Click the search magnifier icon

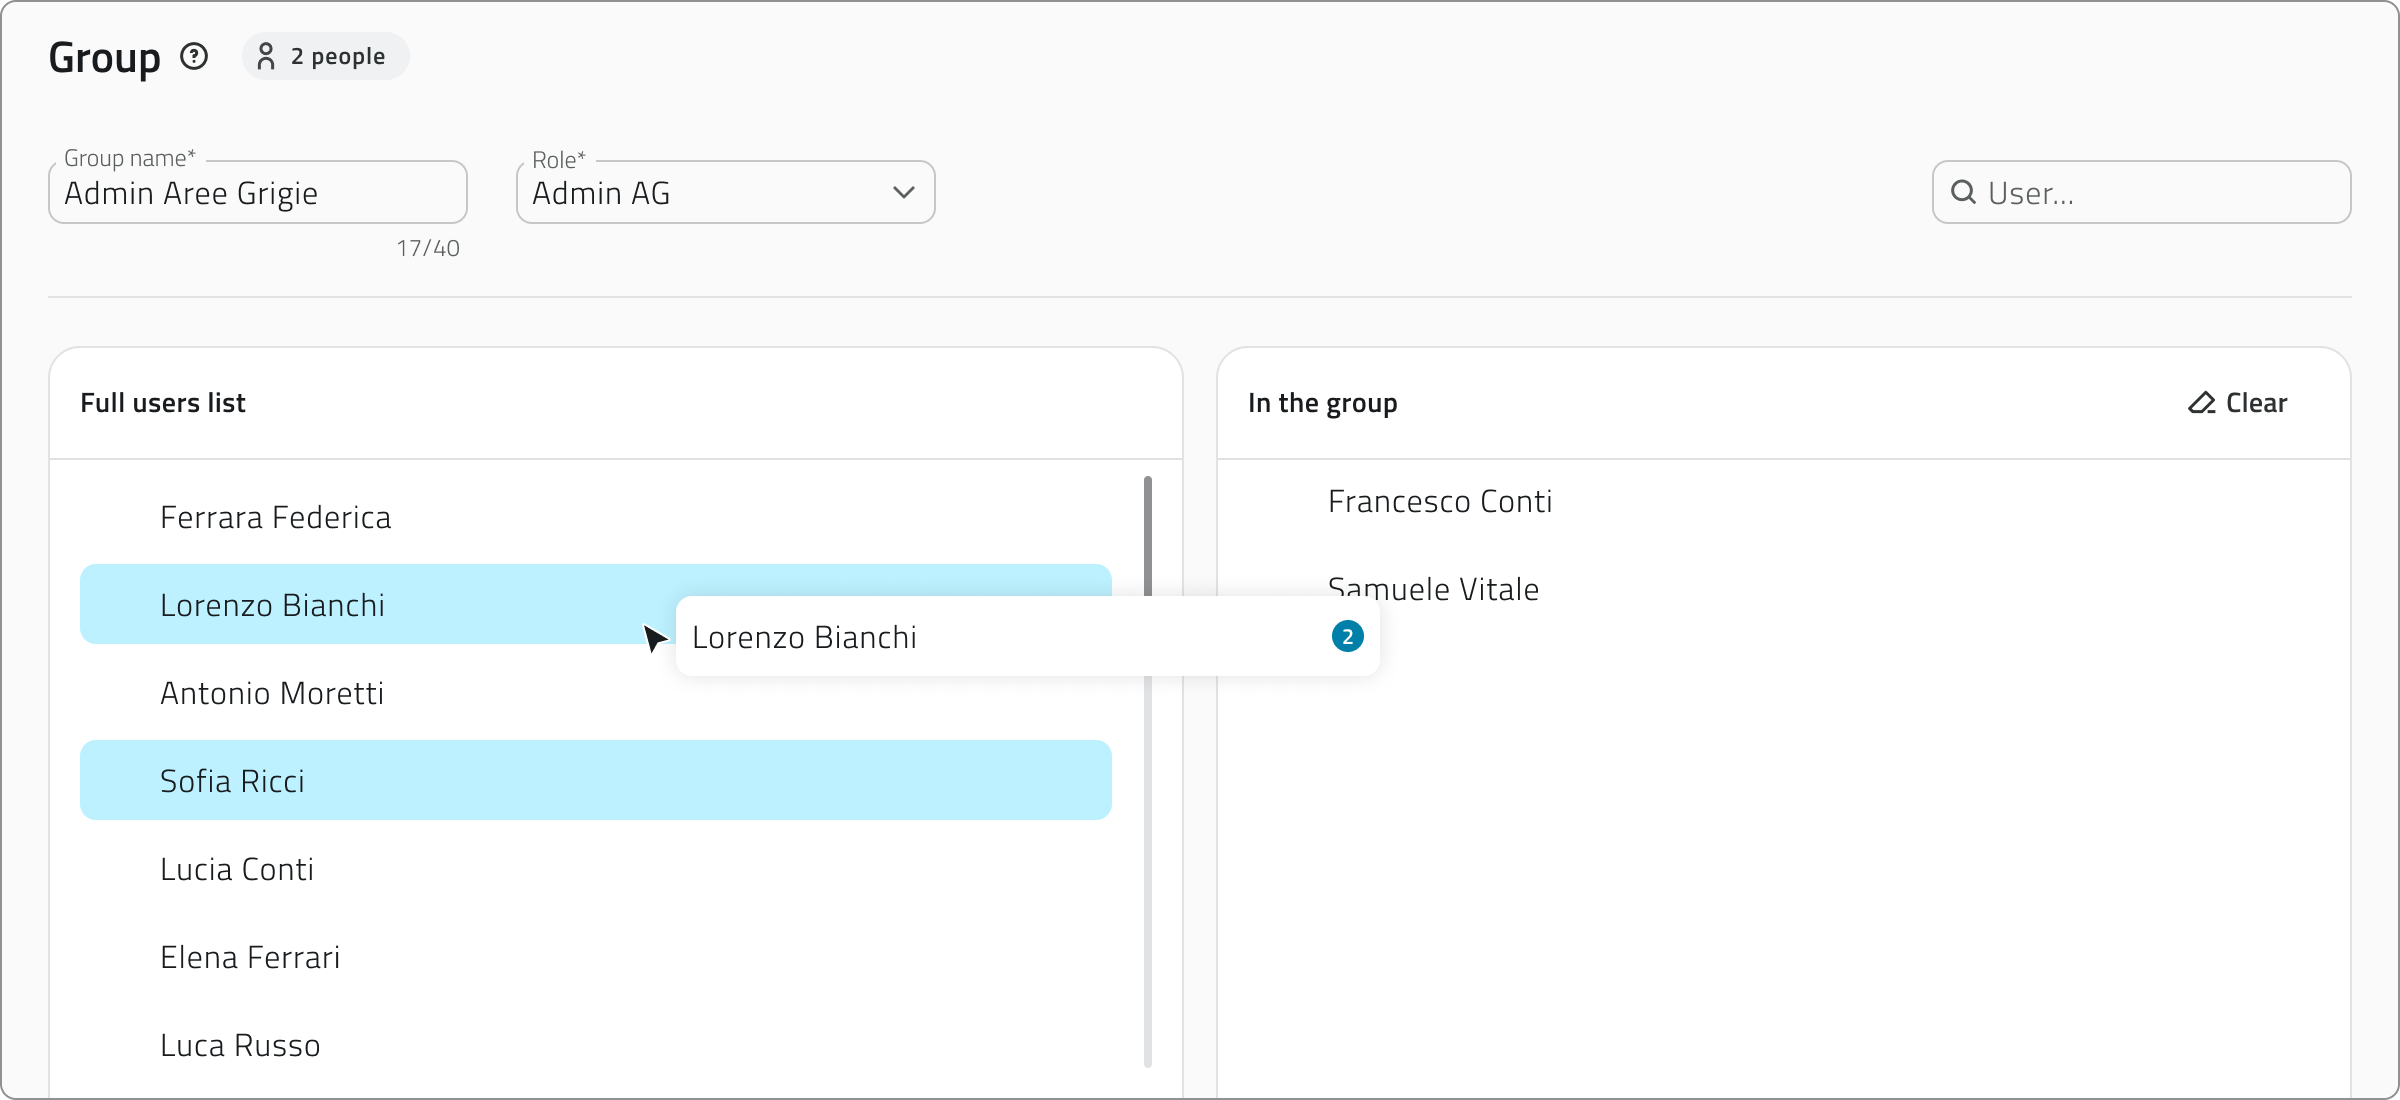pos(1963,192)
